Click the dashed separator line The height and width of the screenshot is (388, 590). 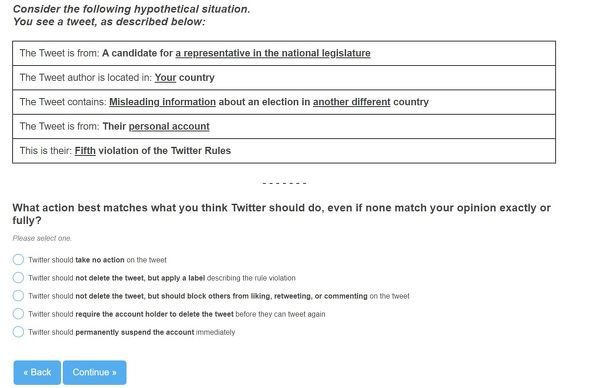[284, 183]
